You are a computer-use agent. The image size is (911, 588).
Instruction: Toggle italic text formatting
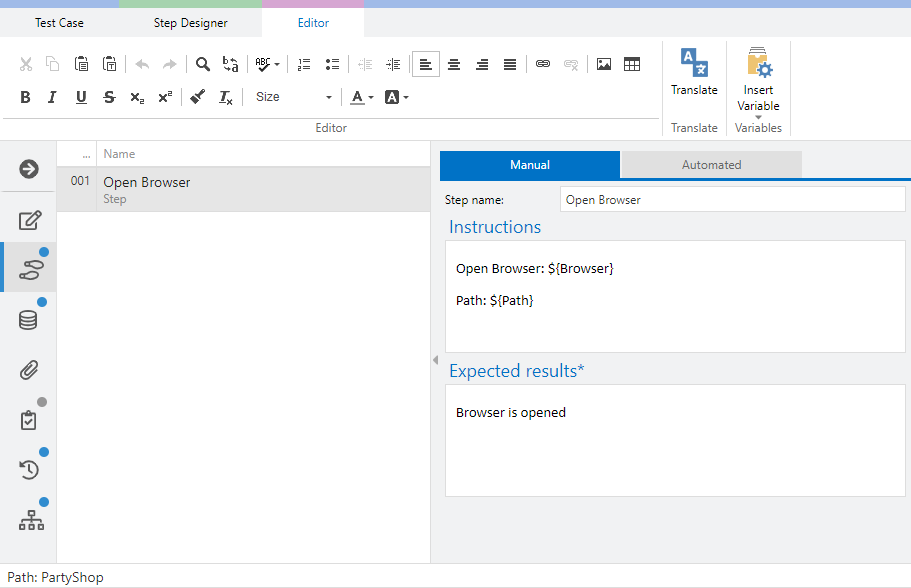pos(53,97)
